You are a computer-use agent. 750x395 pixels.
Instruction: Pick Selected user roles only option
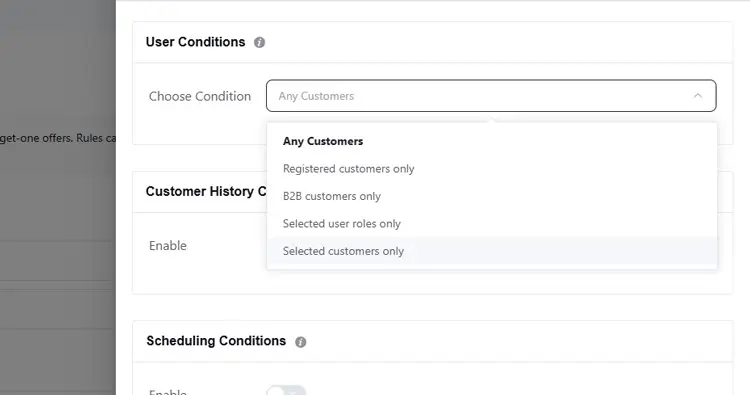[x=492, y=223]
